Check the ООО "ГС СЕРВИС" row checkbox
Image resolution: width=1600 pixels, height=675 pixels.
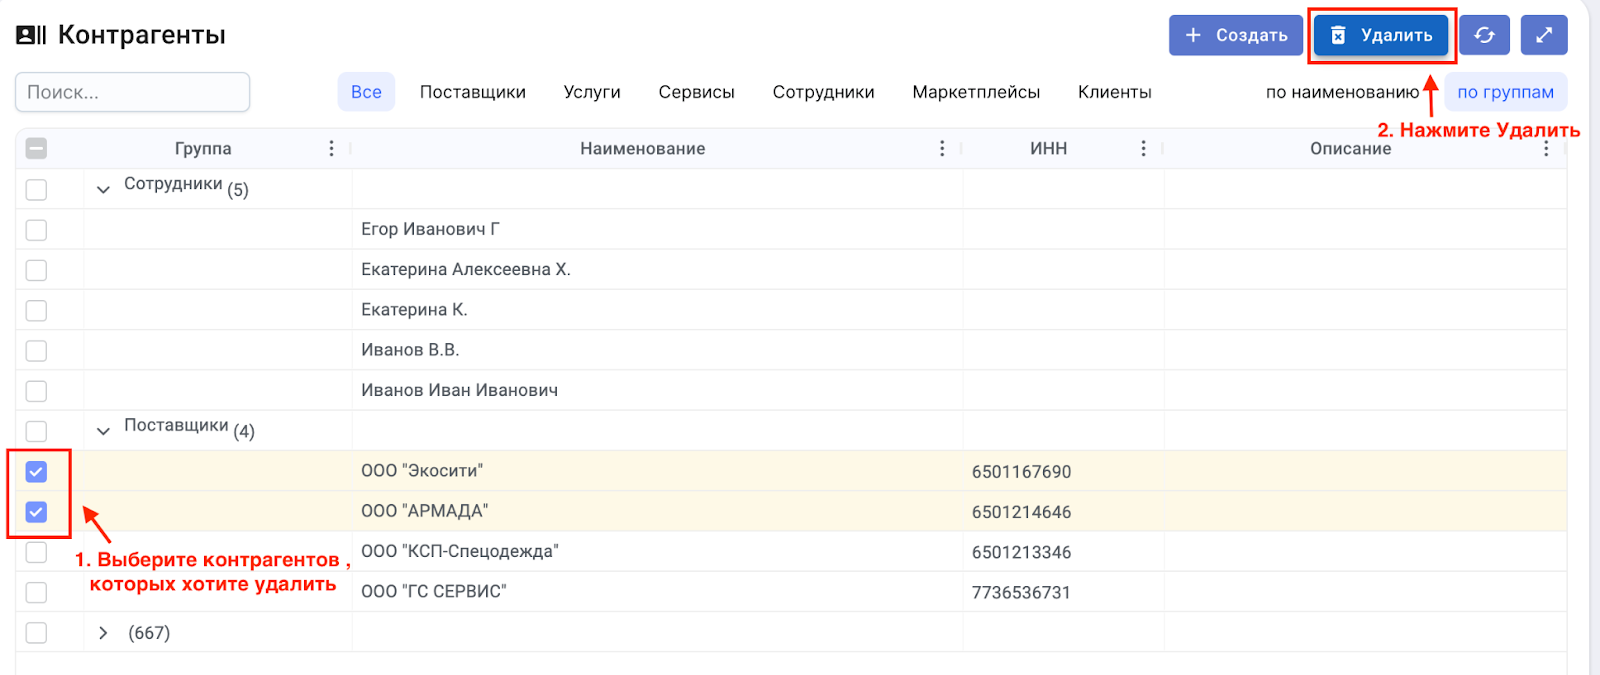pos(36,592)
